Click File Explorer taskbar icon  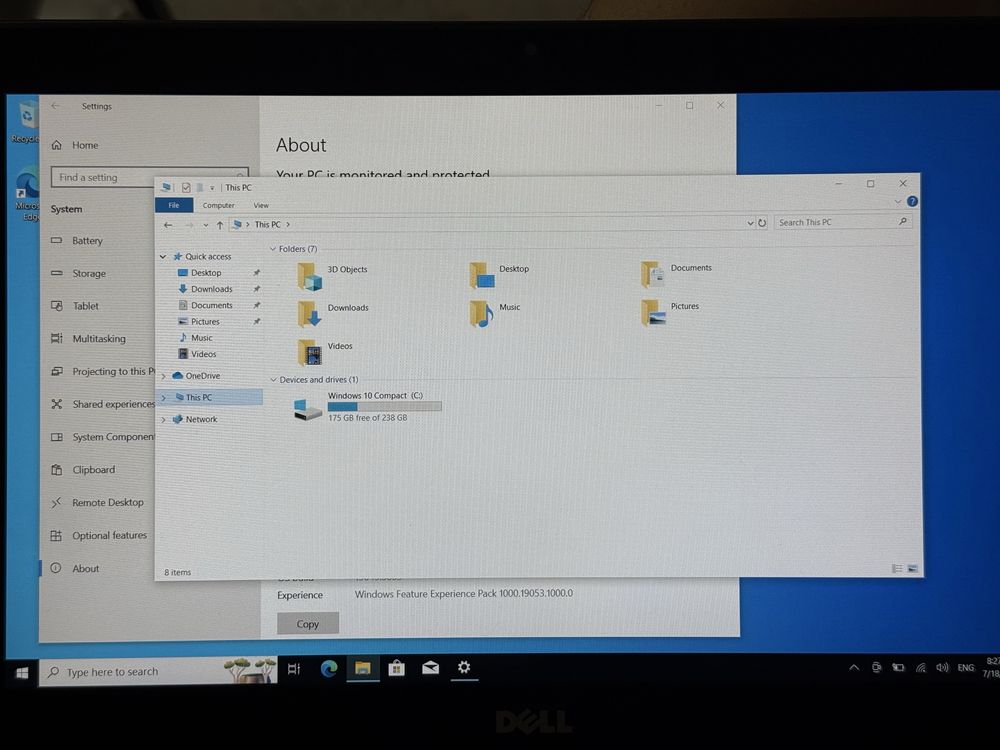coord(363,668)
